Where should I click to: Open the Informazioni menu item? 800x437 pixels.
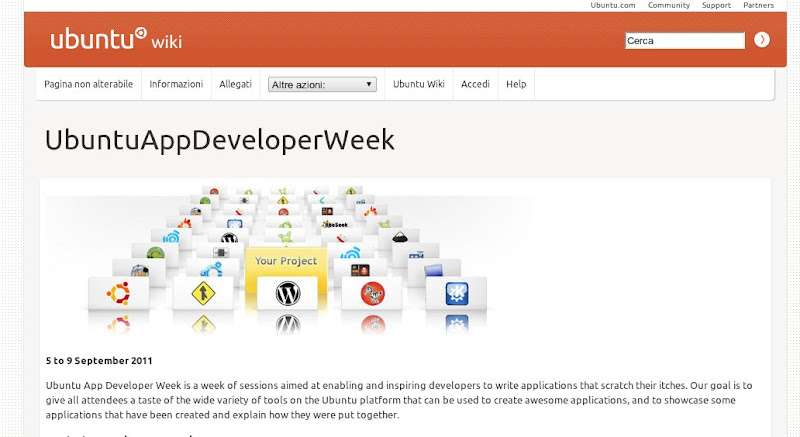click(176, 84)
